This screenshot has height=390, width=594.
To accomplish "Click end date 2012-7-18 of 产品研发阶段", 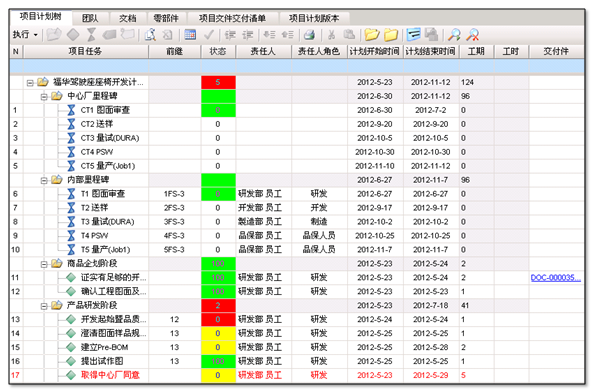I will pyautogui.click(x=431, y=306).
